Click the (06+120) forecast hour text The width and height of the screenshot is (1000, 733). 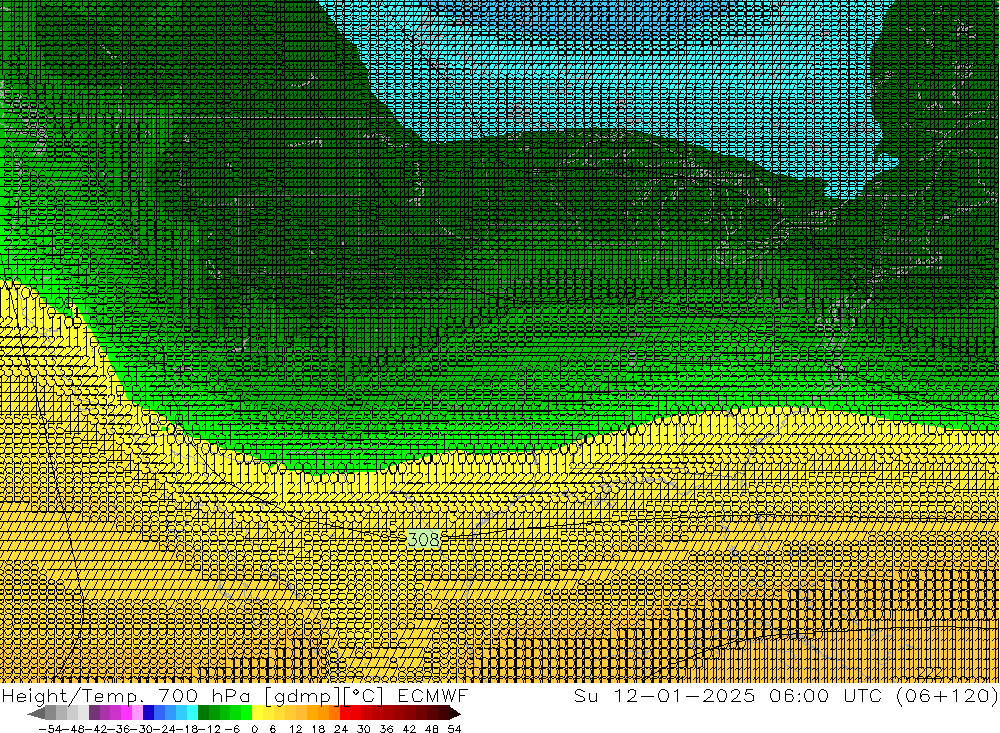pos(946,695)
